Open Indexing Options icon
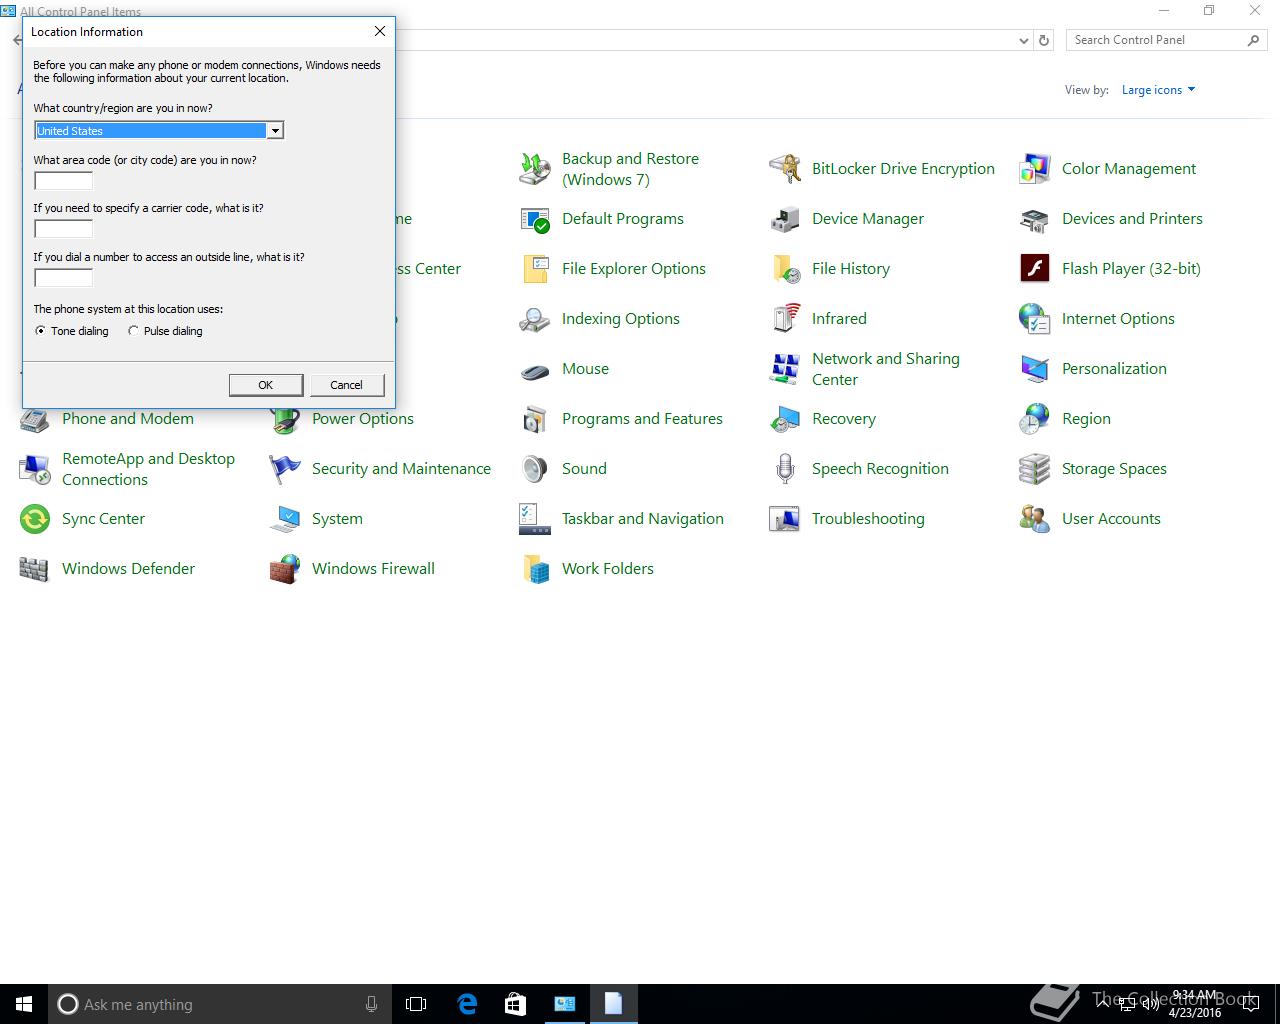Viewport: 1280px width, 1024px height. (x=535, y=319)
